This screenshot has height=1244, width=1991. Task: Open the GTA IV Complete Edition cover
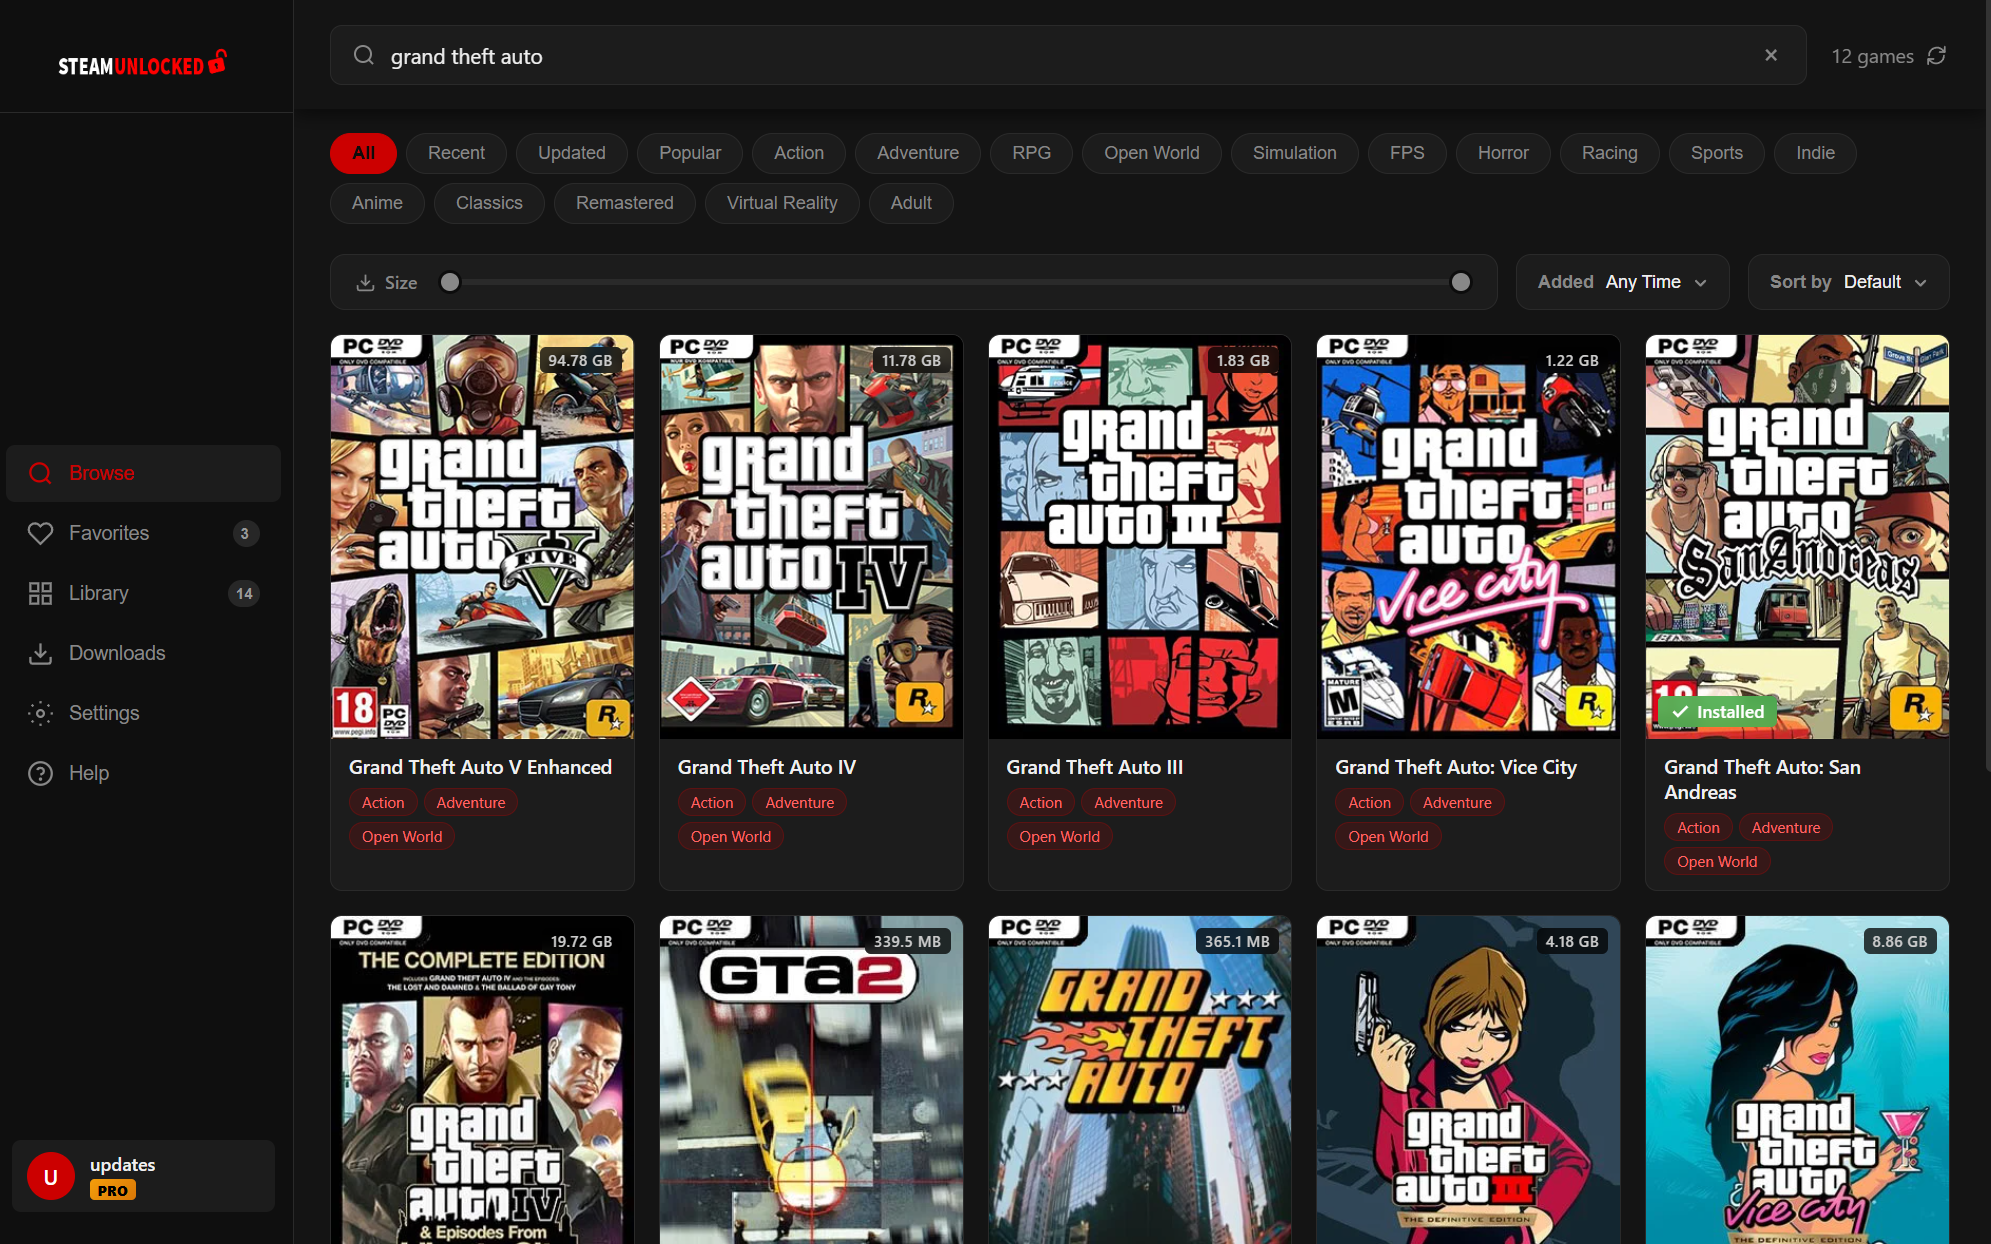point(482,1080)
